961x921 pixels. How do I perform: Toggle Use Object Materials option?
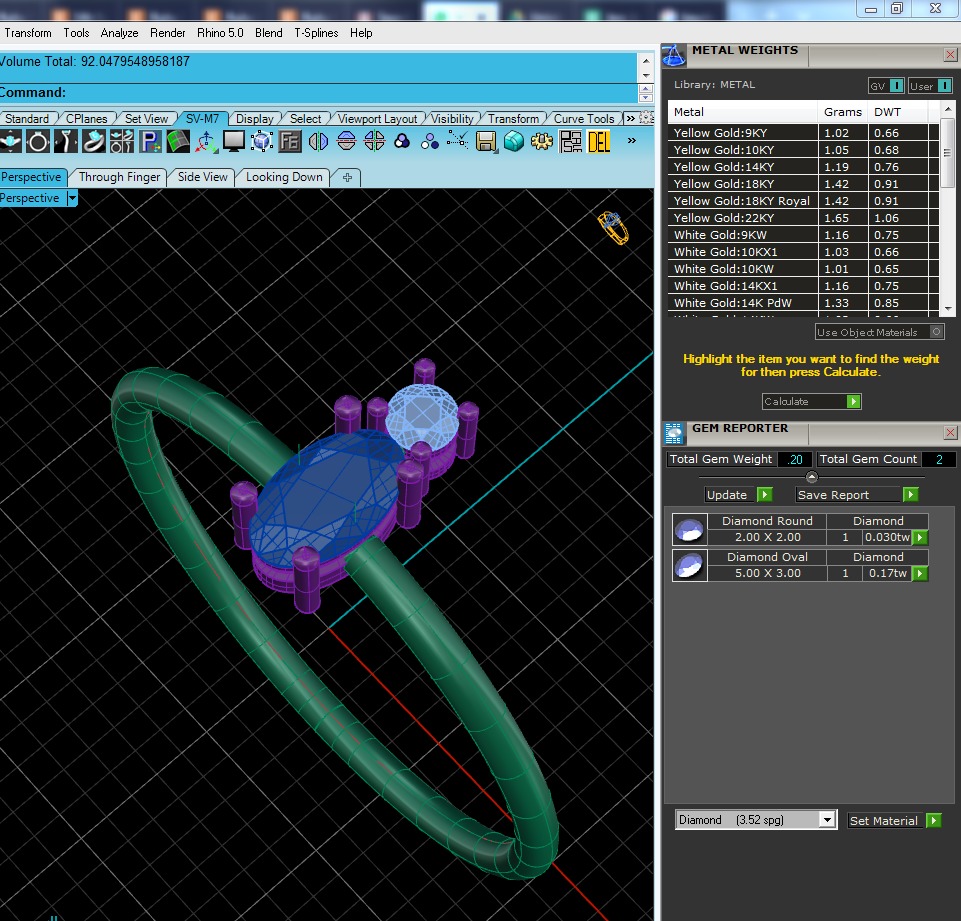[879, 332]
